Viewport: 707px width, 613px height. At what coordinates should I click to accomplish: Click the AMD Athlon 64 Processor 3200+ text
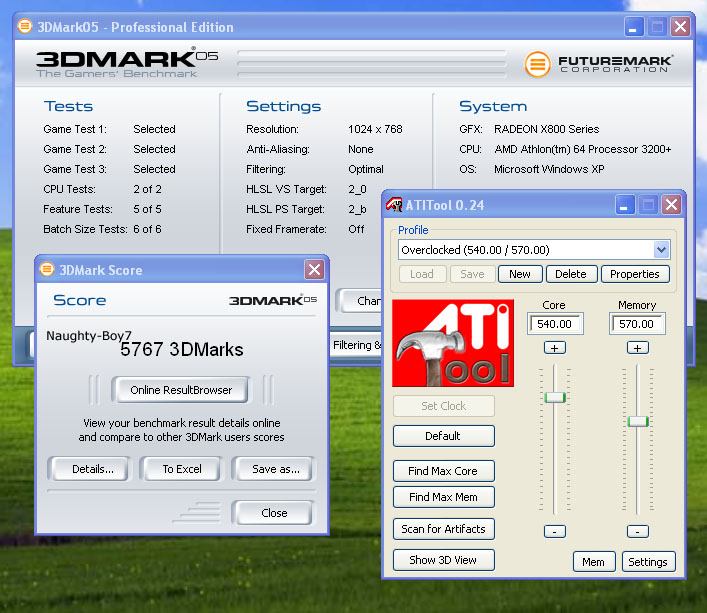[583, 149]
